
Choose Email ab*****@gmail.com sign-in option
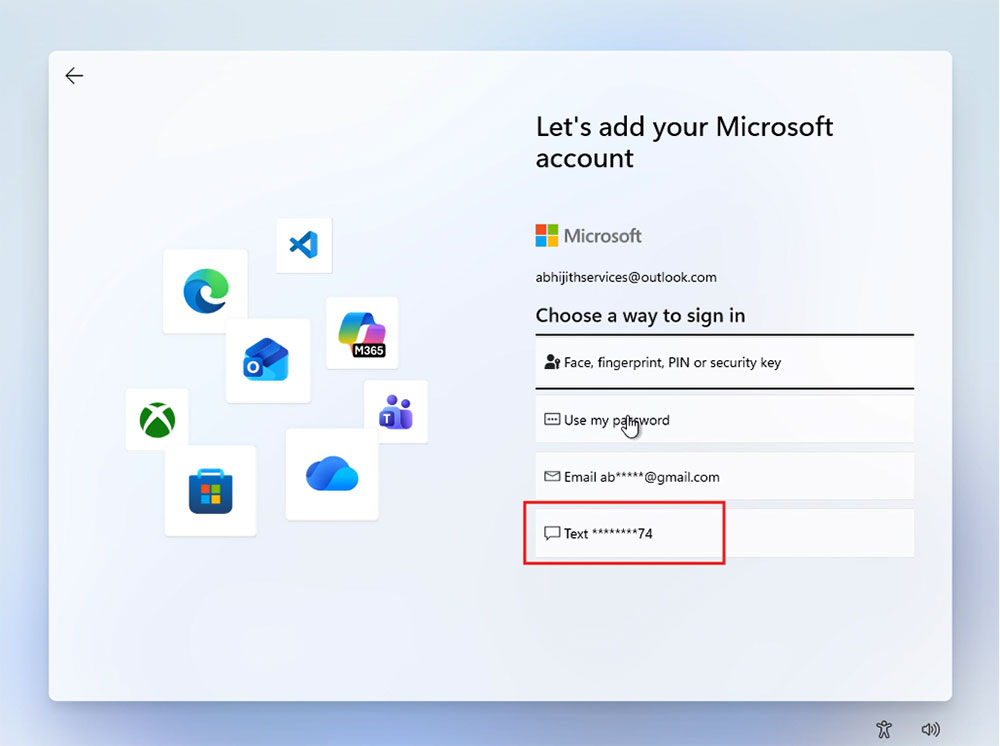[724, 476]
